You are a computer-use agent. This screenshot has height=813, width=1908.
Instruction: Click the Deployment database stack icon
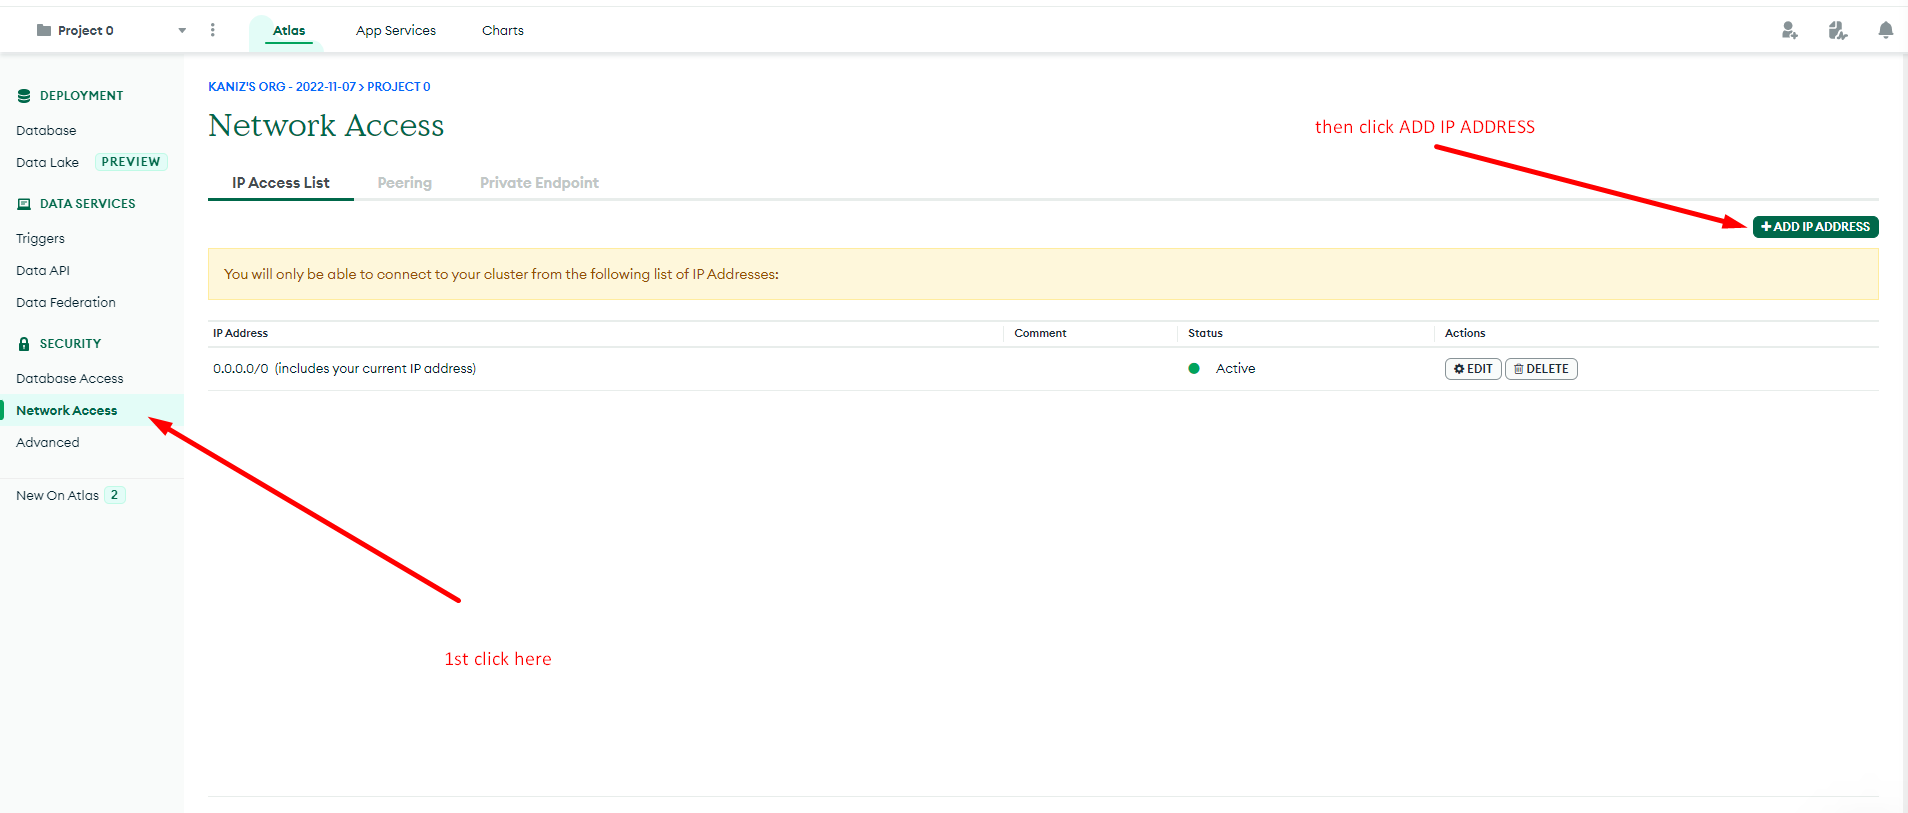24,96
